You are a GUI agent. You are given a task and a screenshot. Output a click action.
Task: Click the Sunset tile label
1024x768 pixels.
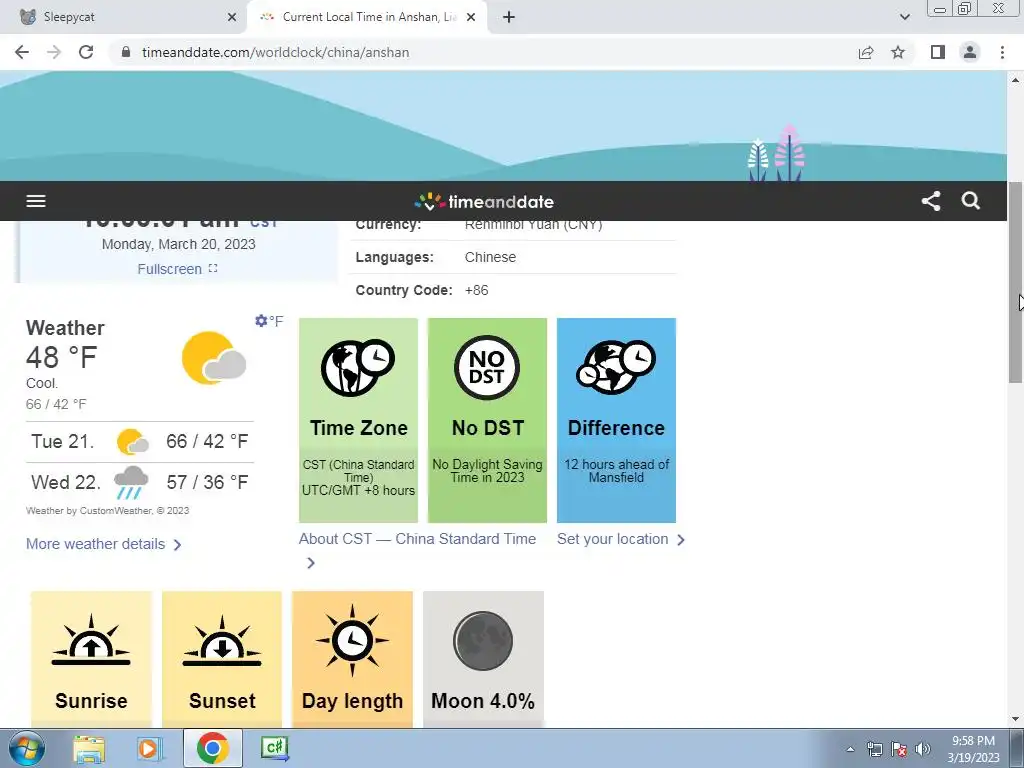tap(222, 701)
